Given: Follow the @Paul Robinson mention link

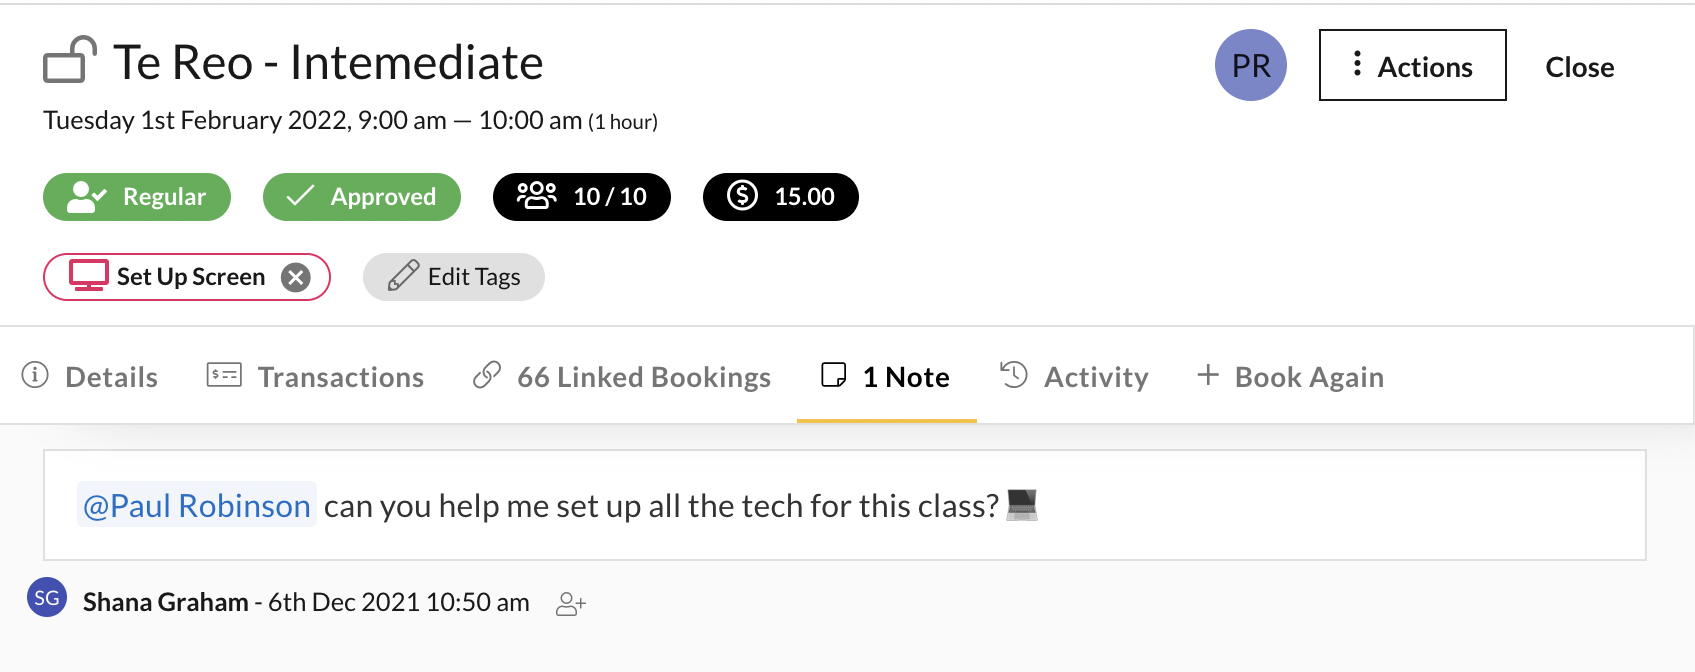Looking at the screenshot, I should pos(197,505).
